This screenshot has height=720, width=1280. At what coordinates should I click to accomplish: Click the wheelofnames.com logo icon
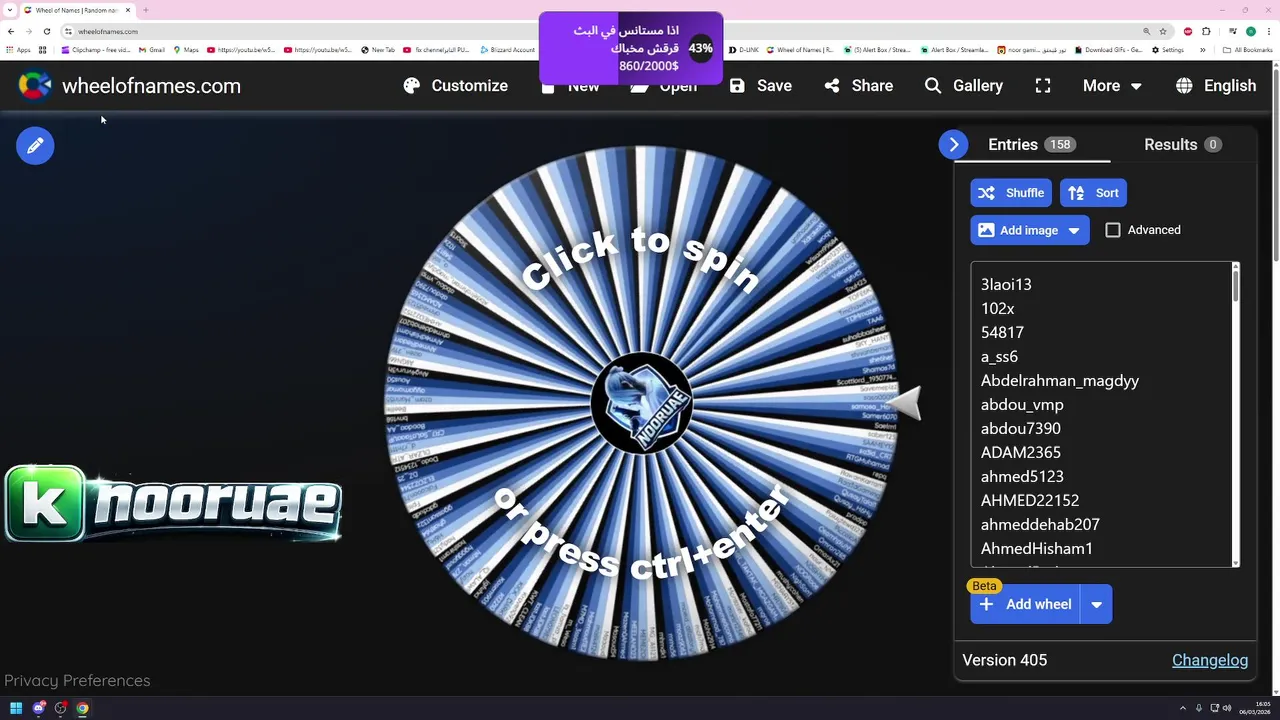click(x=35, y=86)
